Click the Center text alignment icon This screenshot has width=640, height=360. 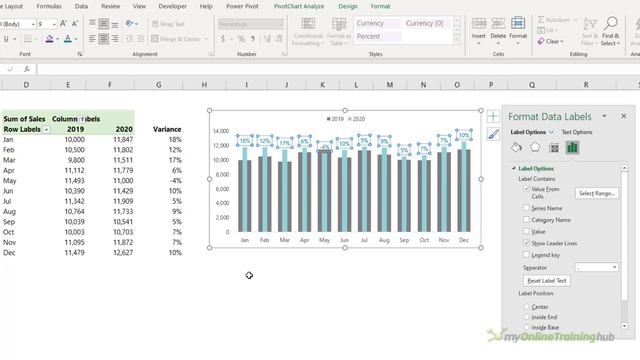point(104,39)
